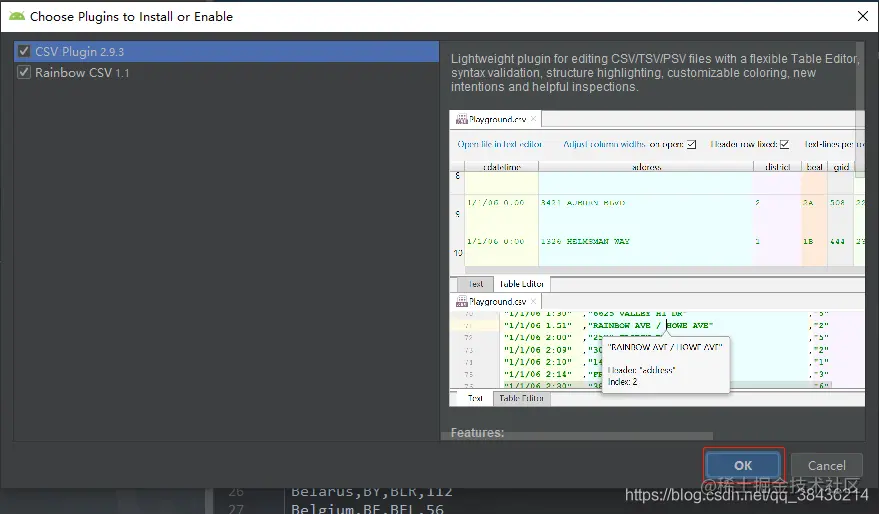
Task: Click the Android Studio icon in title bar
Action: [x=17, y=16]
